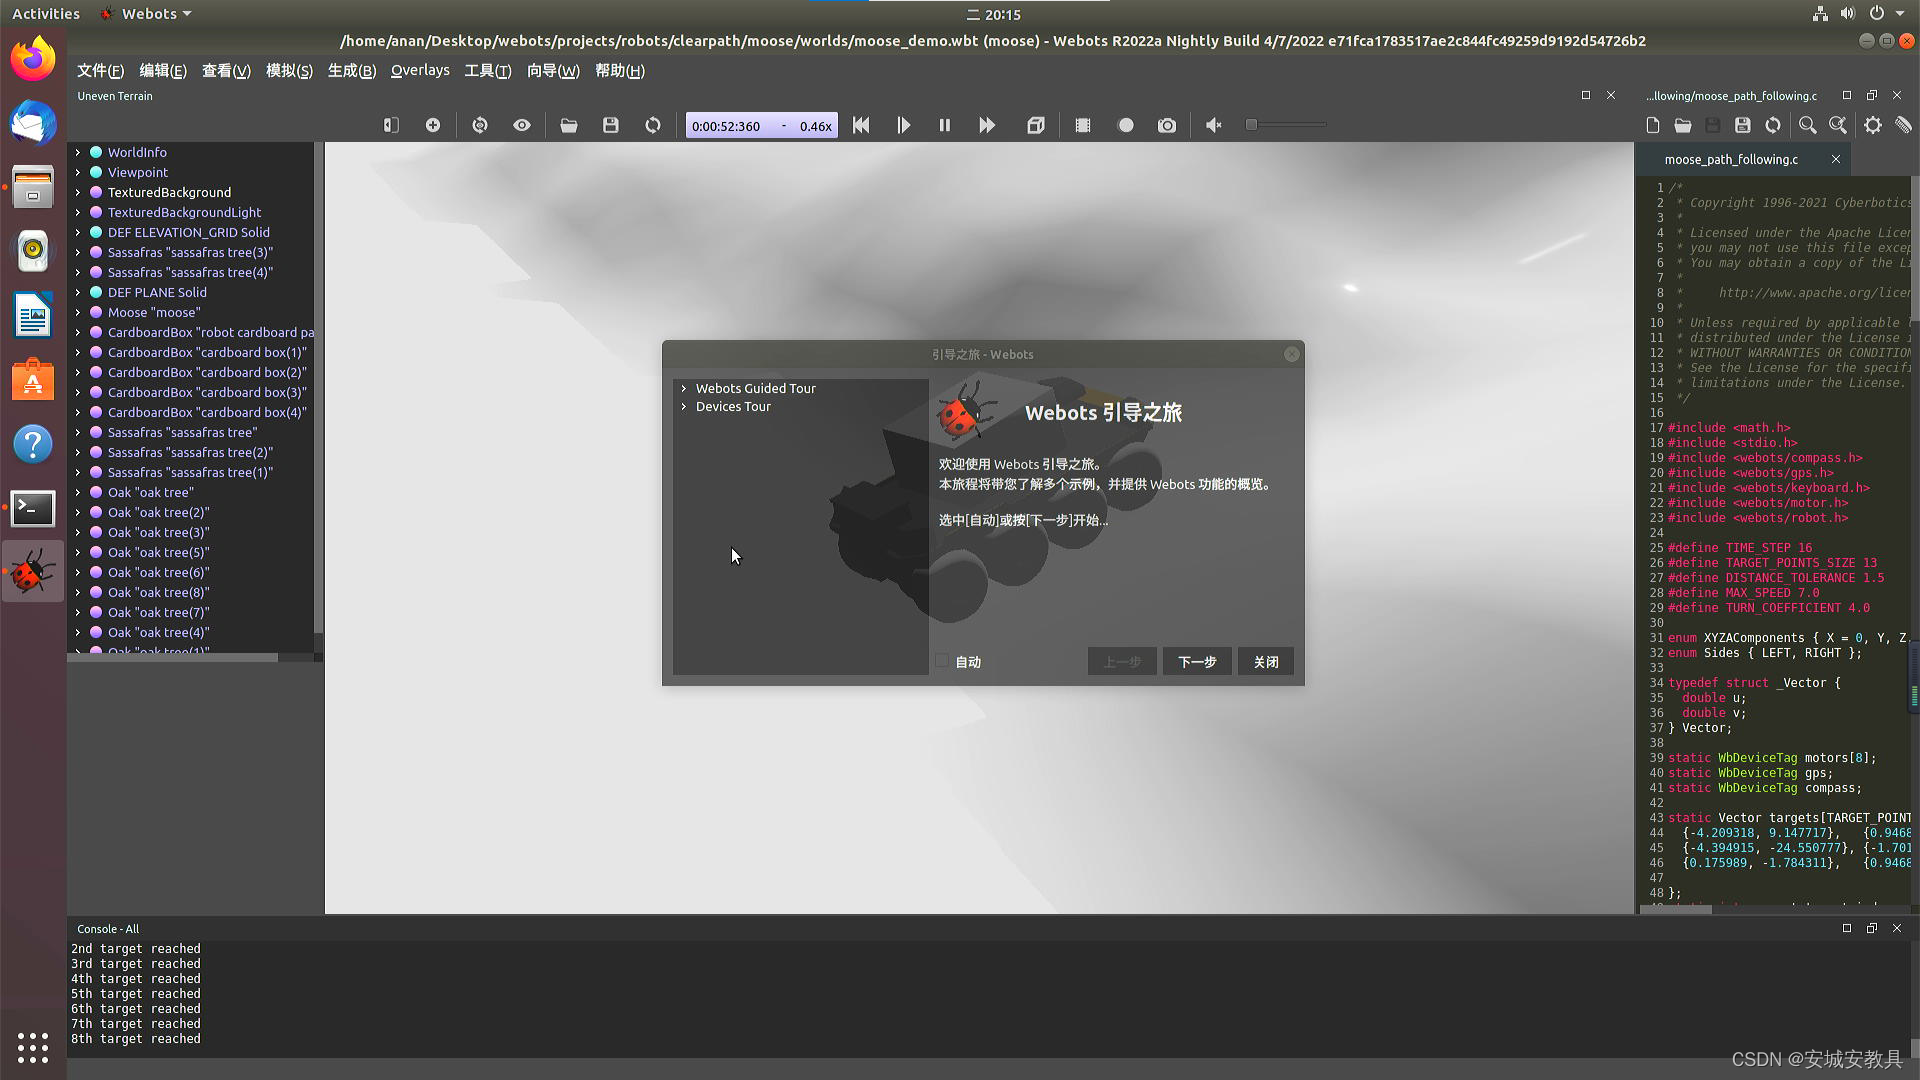The image size is (1920, 1080).
Task: Open the Overlays menu
Action: pos(420,70)
